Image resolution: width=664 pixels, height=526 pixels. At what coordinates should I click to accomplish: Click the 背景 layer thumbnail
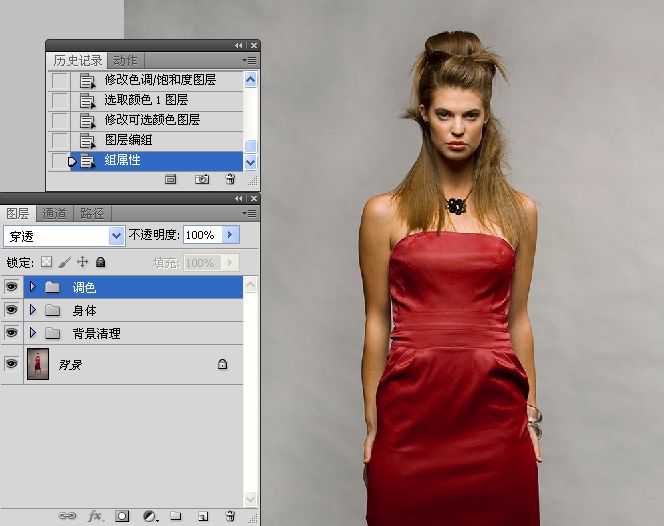pos(38,364)
